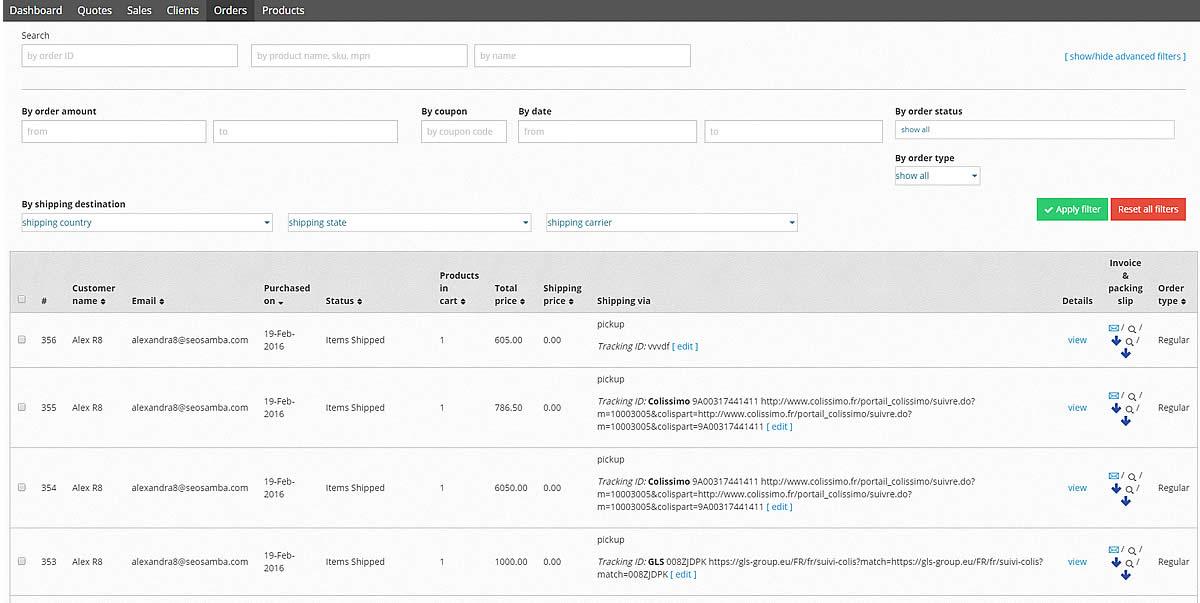Toggle the select-all checkbox in table header

click(22, 299)
